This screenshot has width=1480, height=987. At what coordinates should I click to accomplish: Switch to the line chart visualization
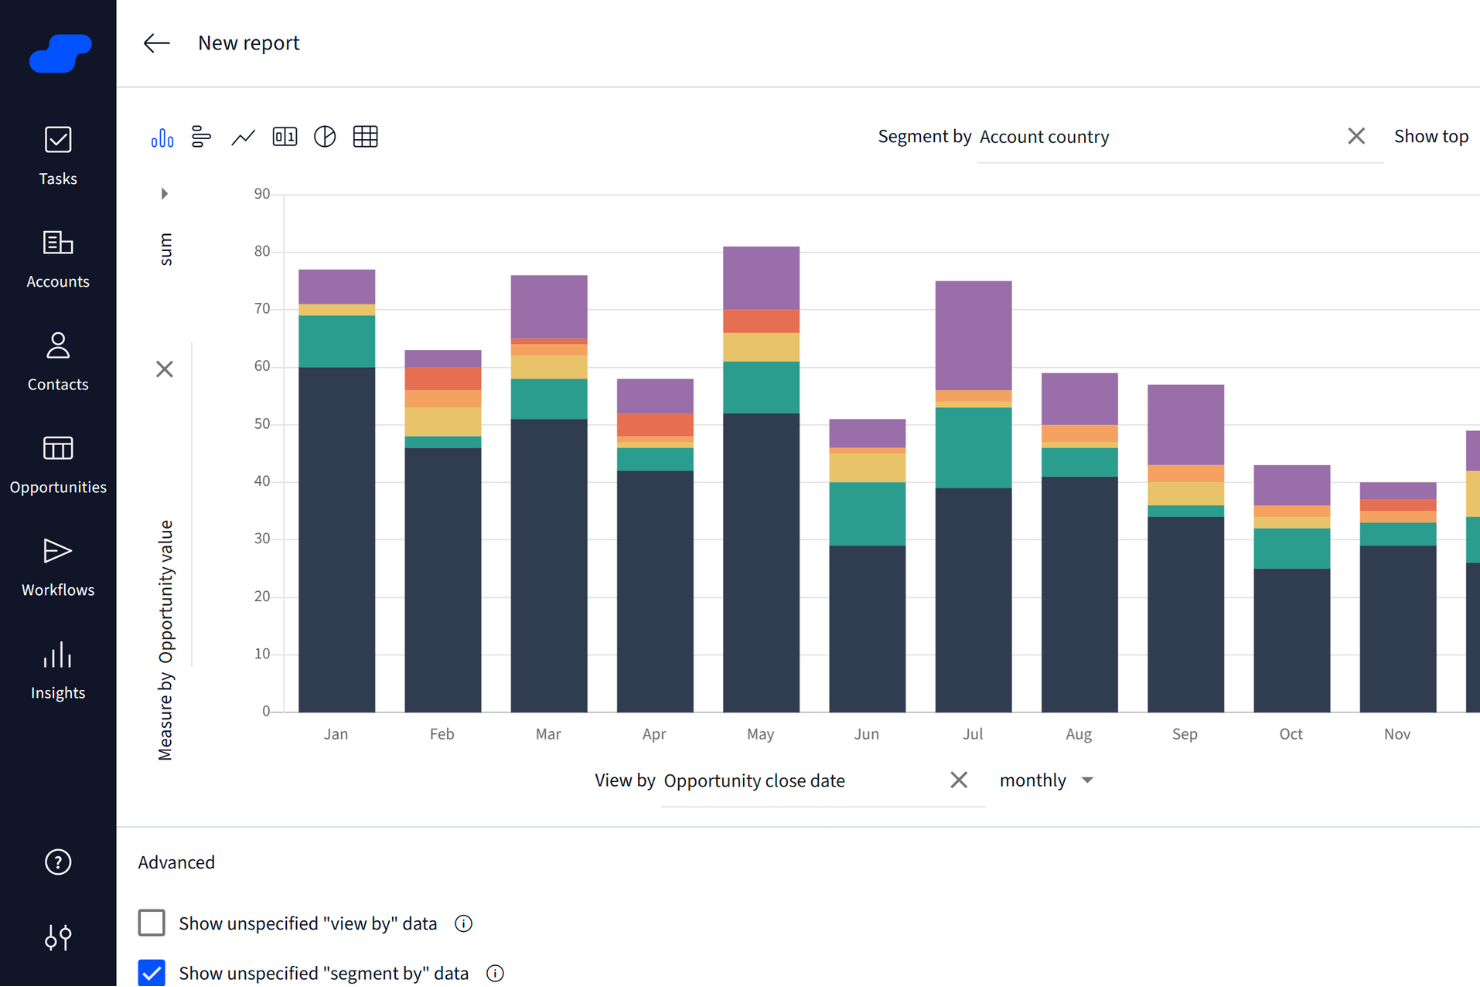243,136
